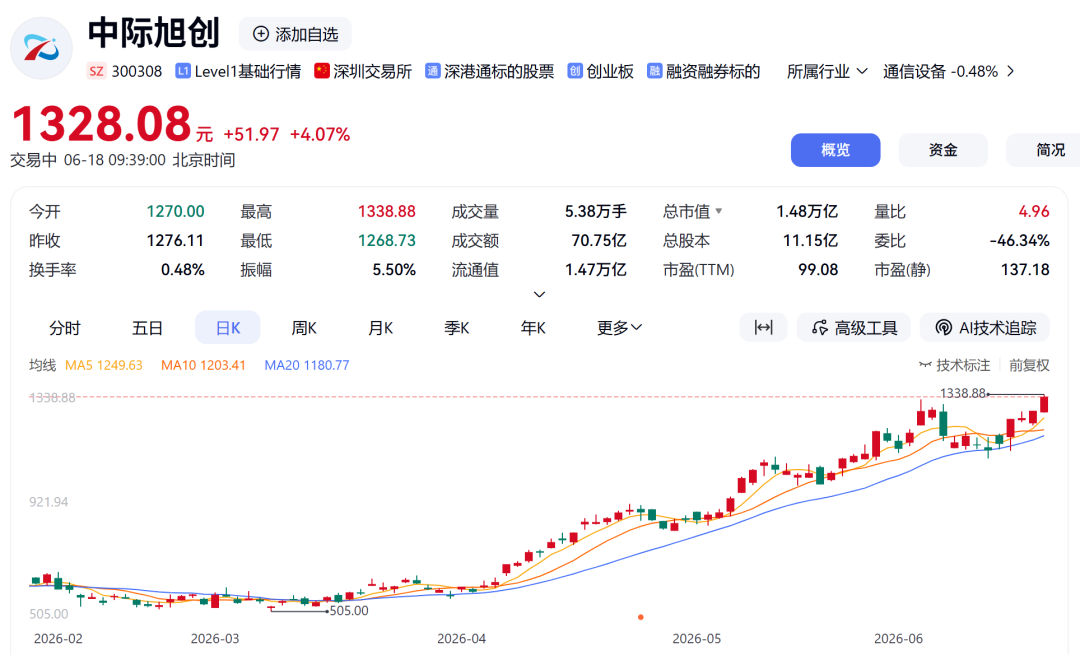Screen dimensions: 1080x655
Task: Click the 融 icon before 融资融券标的
Action: tap(654, 71)
